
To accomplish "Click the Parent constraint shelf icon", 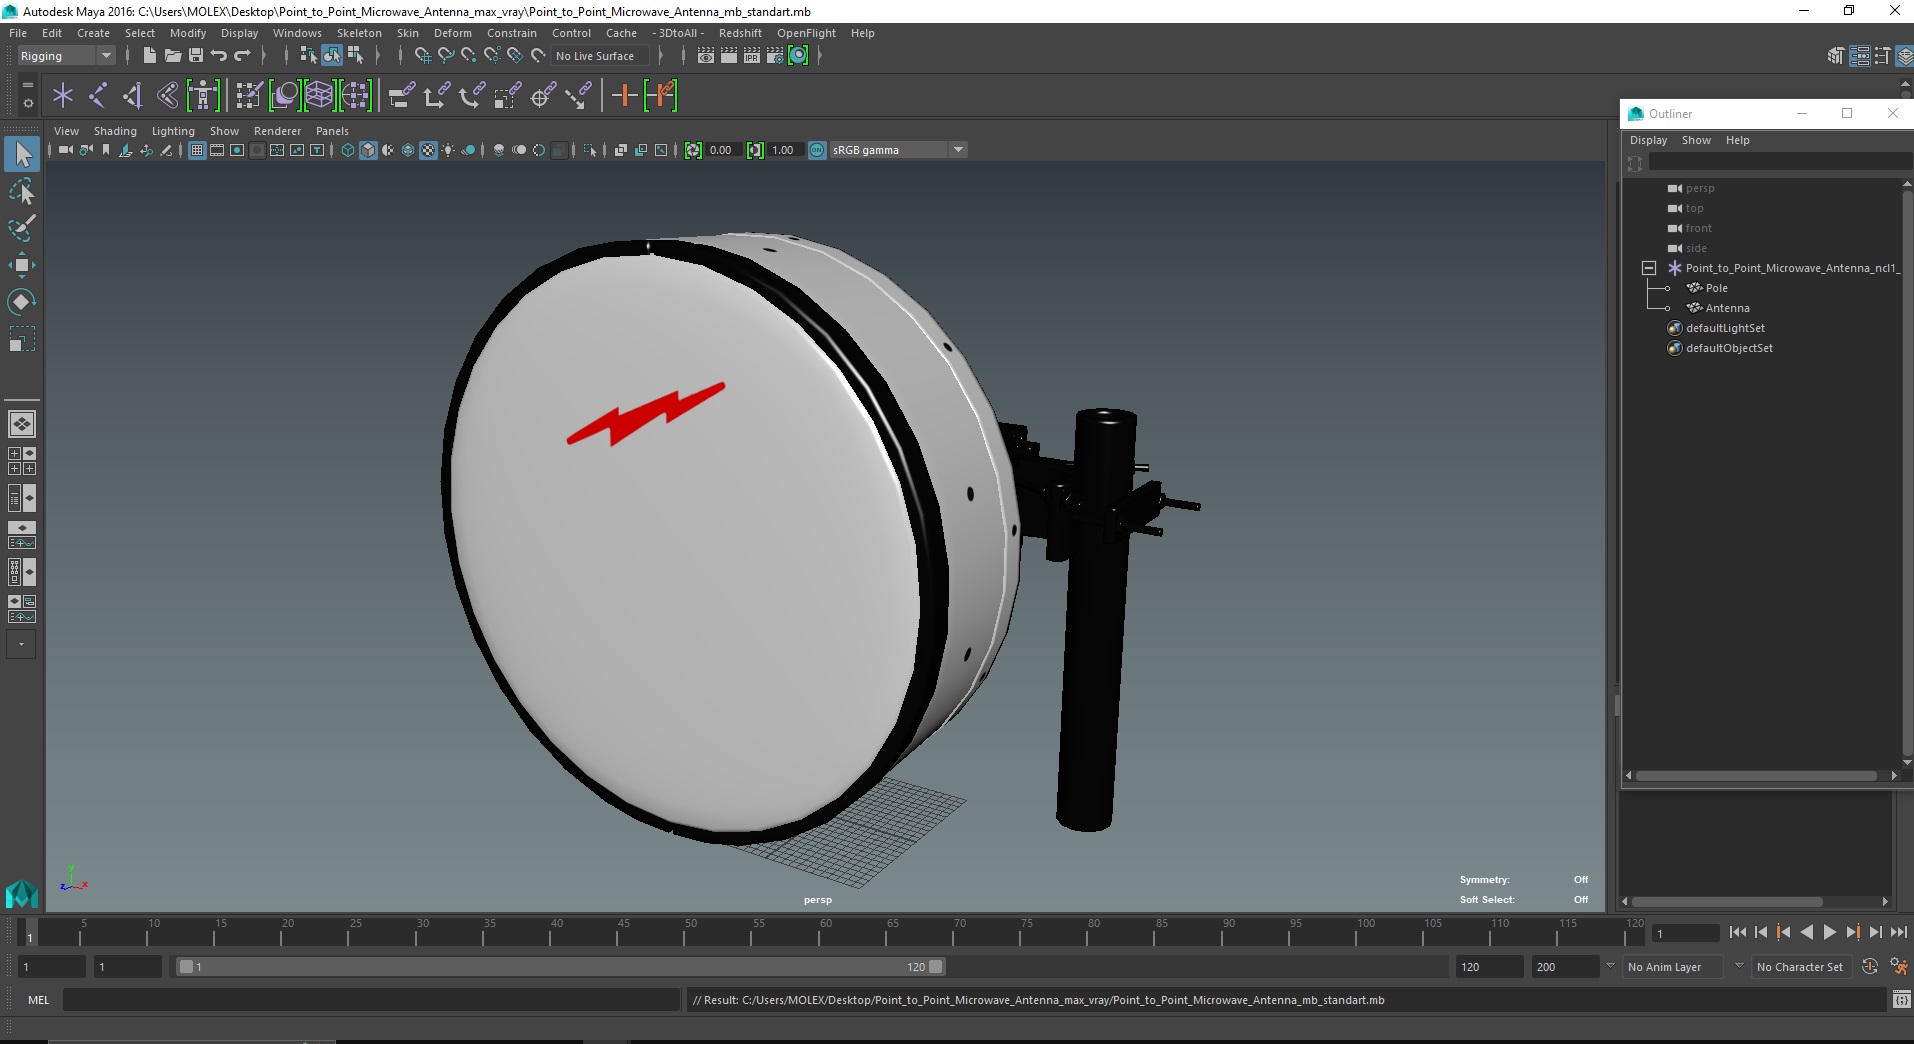I will 401,96.
